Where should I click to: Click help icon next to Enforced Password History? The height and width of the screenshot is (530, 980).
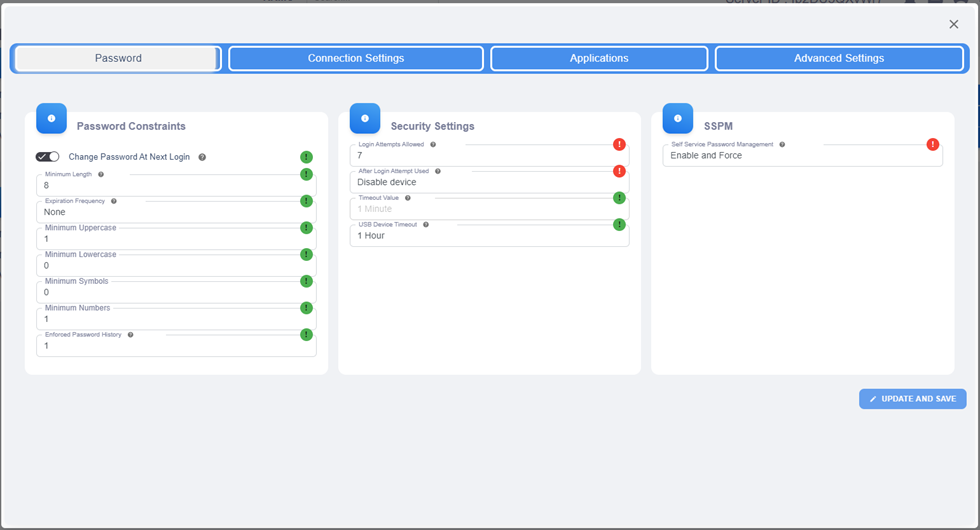pyautogui.click(x=130, y=335)
